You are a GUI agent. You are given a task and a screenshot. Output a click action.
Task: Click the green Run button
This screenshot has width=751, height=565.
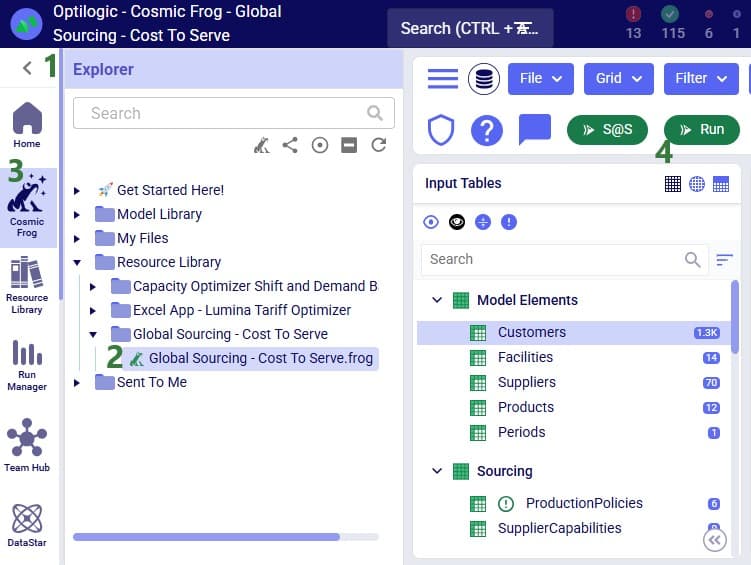[702, 130]
